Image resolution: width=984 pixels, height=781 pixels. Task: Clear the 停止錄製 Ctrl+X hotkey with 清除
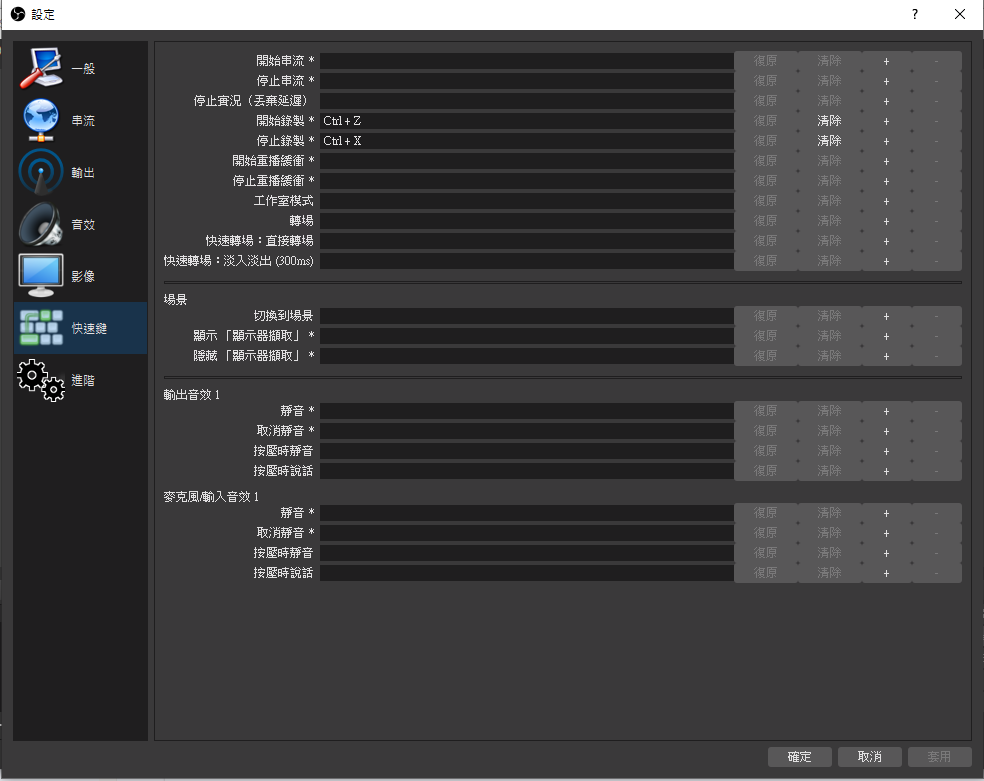point(829,141)
